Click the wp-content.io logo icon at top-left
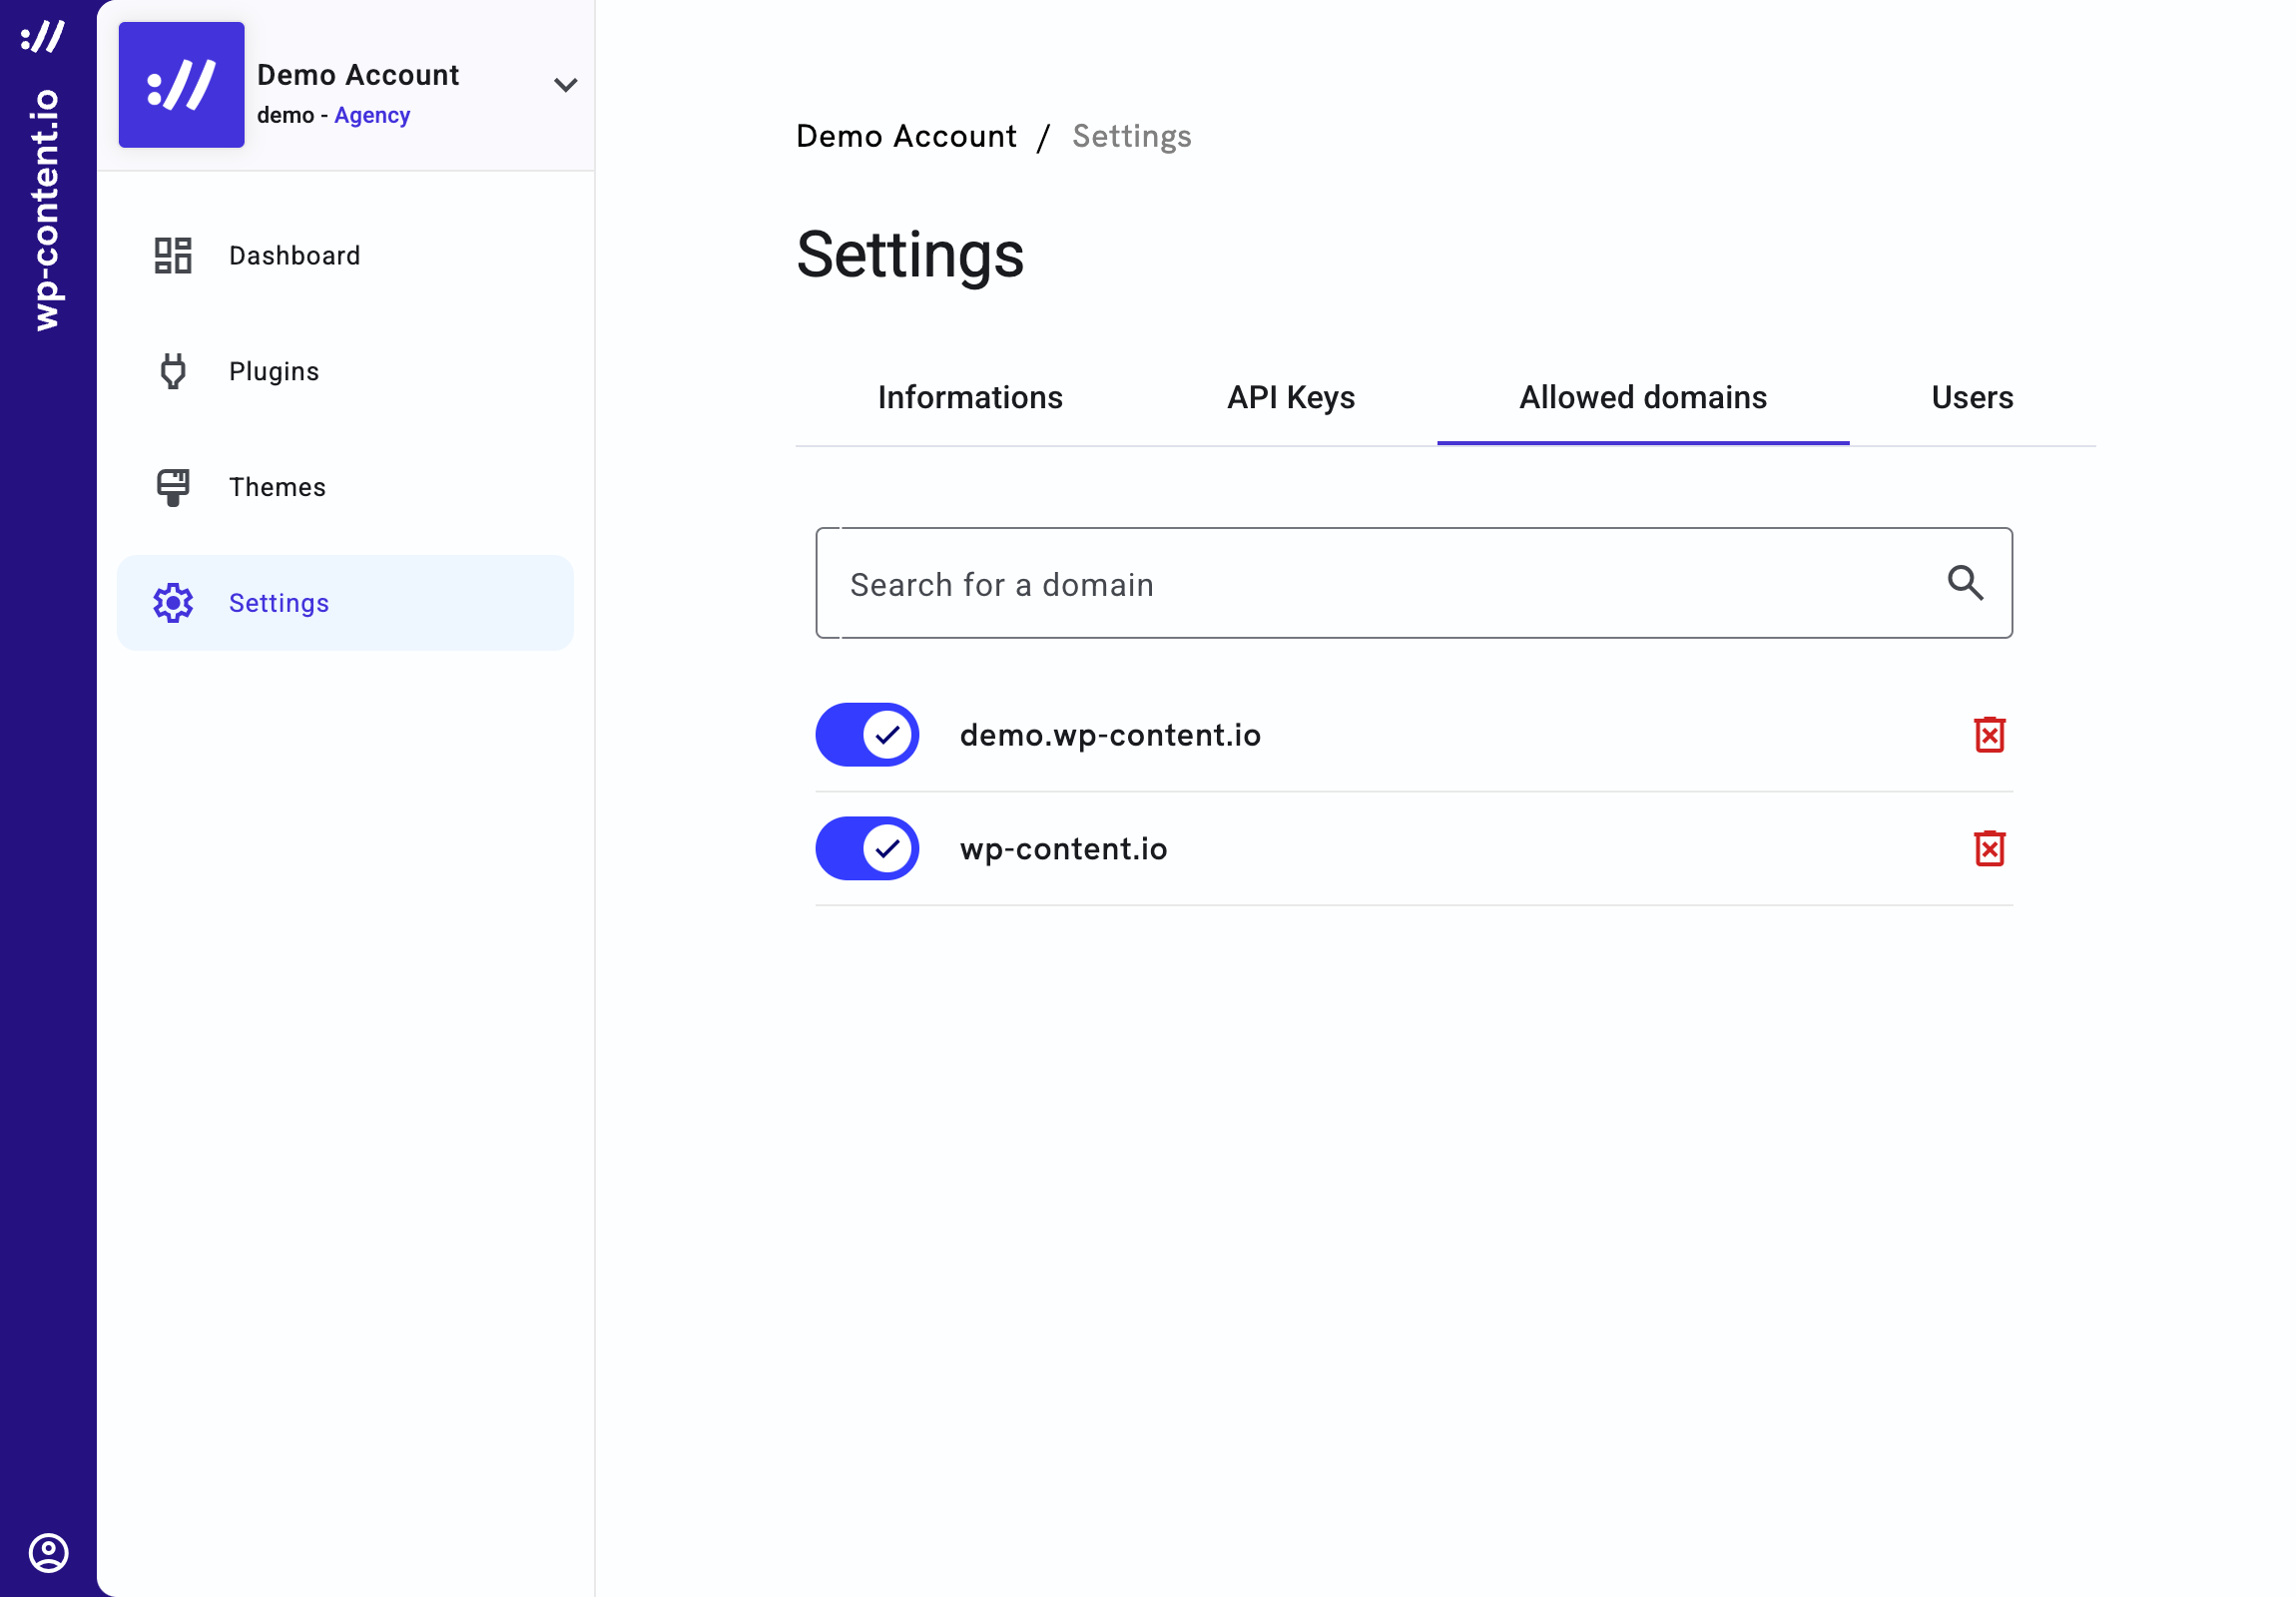Image resolution: width=2296 pixels, height=1597 pixels. (43, 37)
